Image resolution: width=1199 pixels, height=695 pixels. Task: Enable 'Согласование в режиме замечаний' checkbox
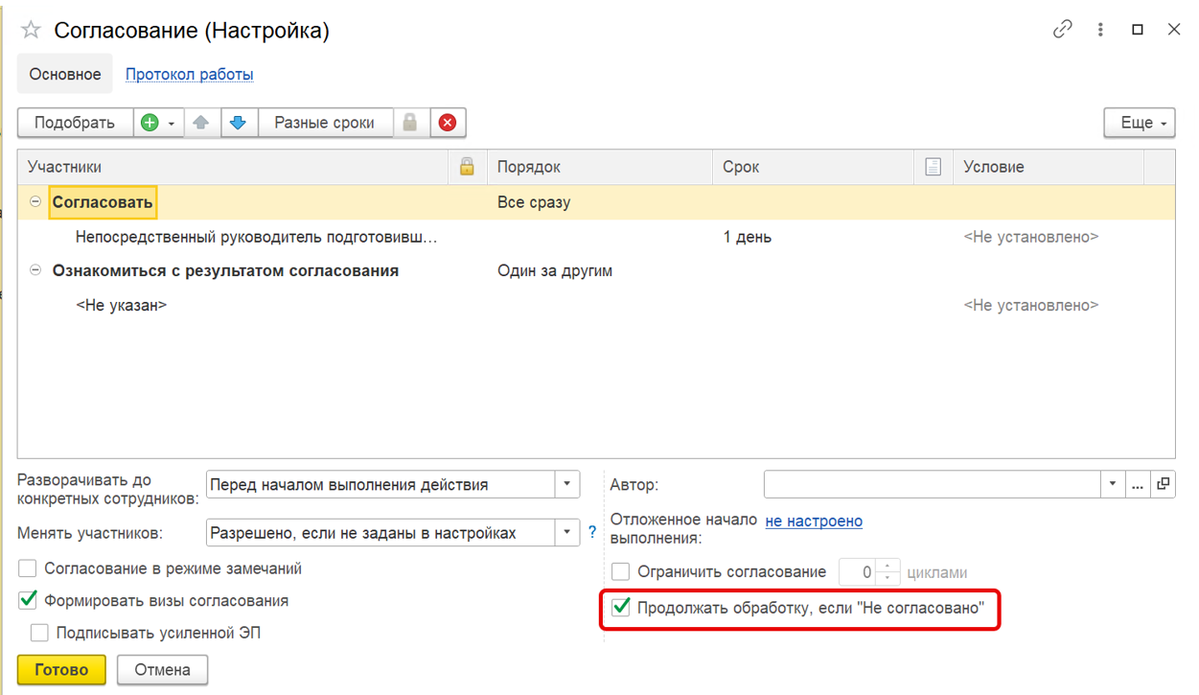click(29, 569)
